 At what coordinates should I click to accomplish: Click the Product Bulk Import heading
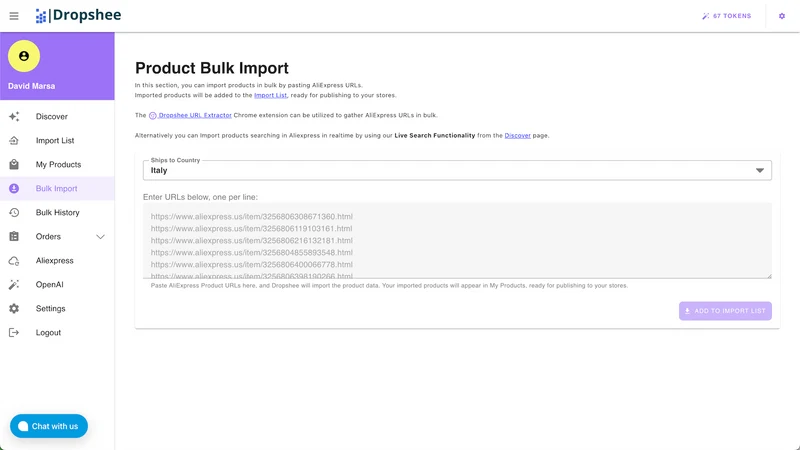click(x=212, y=68)
